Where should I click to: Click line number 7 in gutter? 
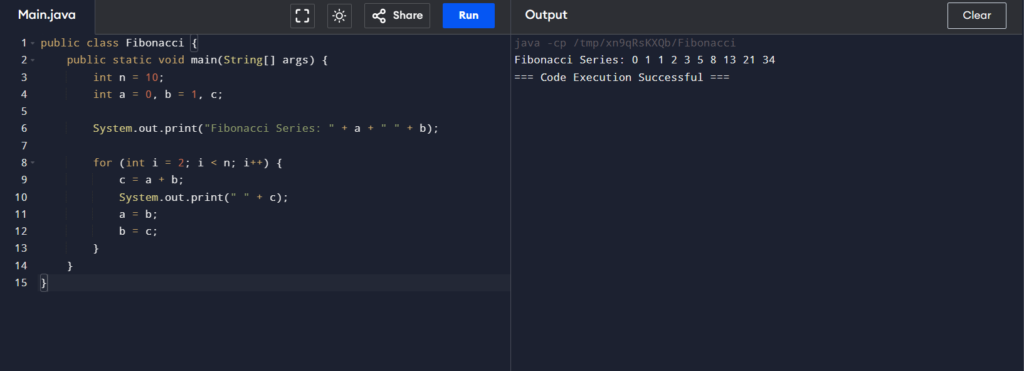pos(24,146)
